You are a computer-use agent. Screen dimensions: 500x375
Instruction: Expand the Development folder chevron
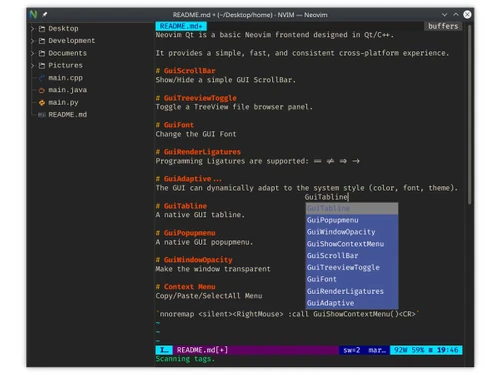point(32,41)
